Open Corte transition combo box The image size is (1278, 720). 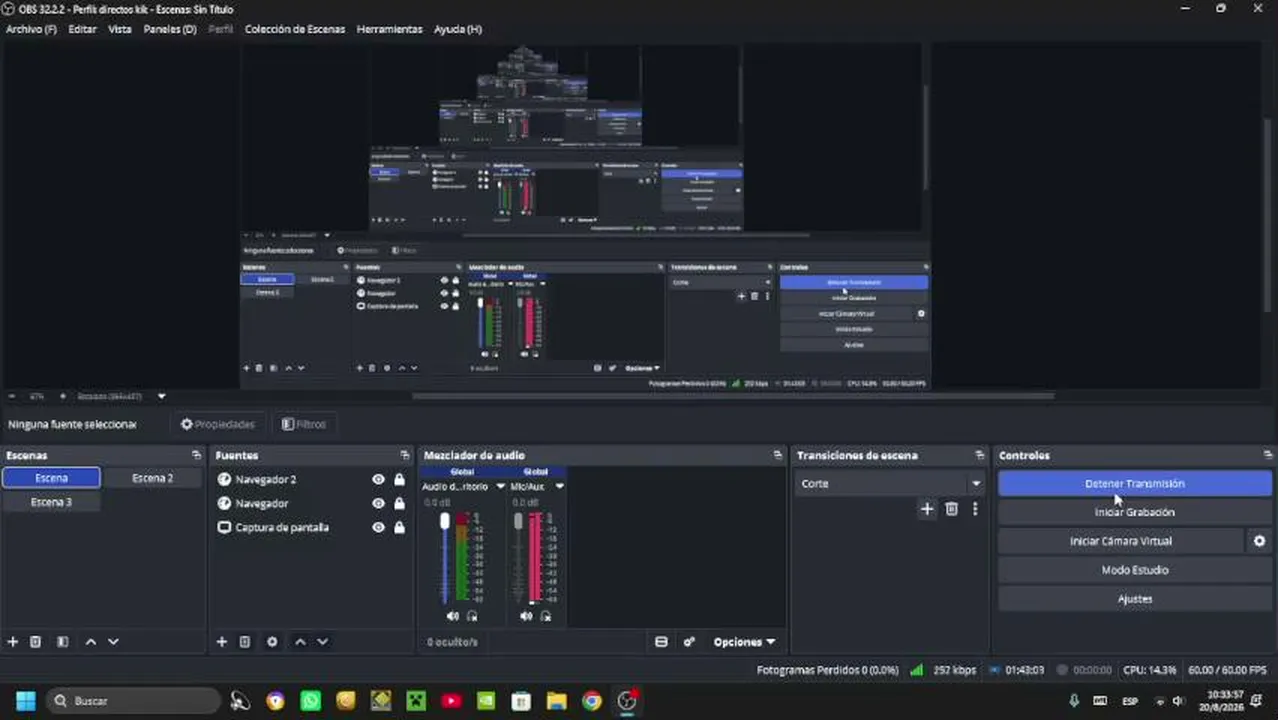click(x=890, y=483)
